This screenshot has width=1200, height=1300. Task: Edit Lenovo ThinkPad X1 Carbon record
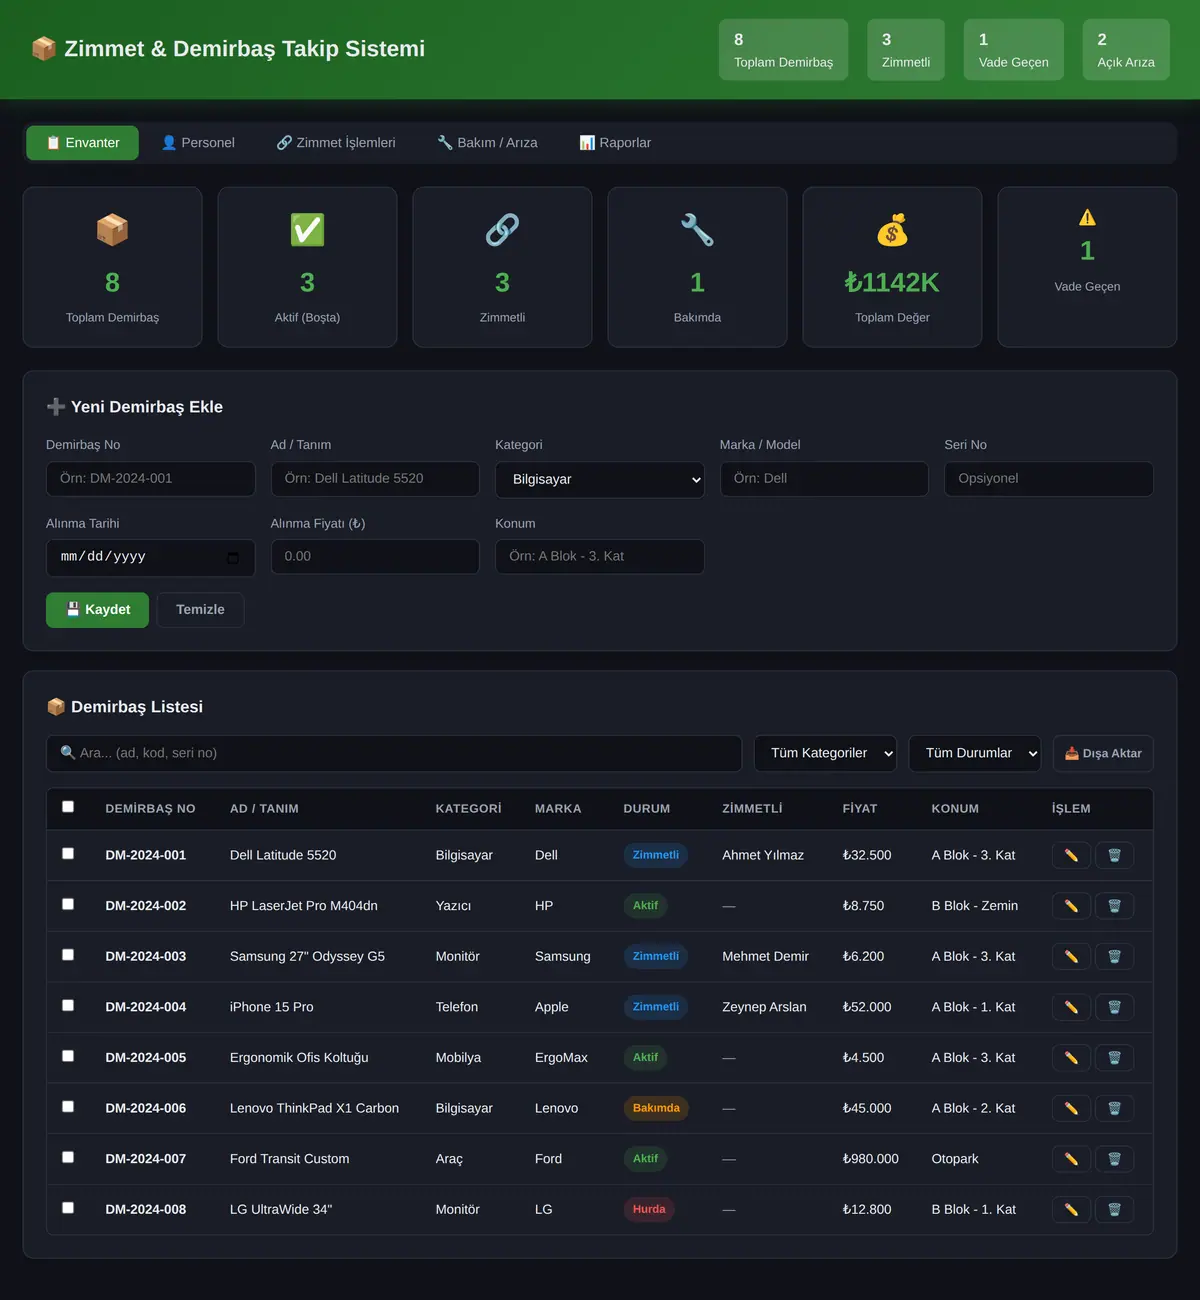click(1071, 1108)
